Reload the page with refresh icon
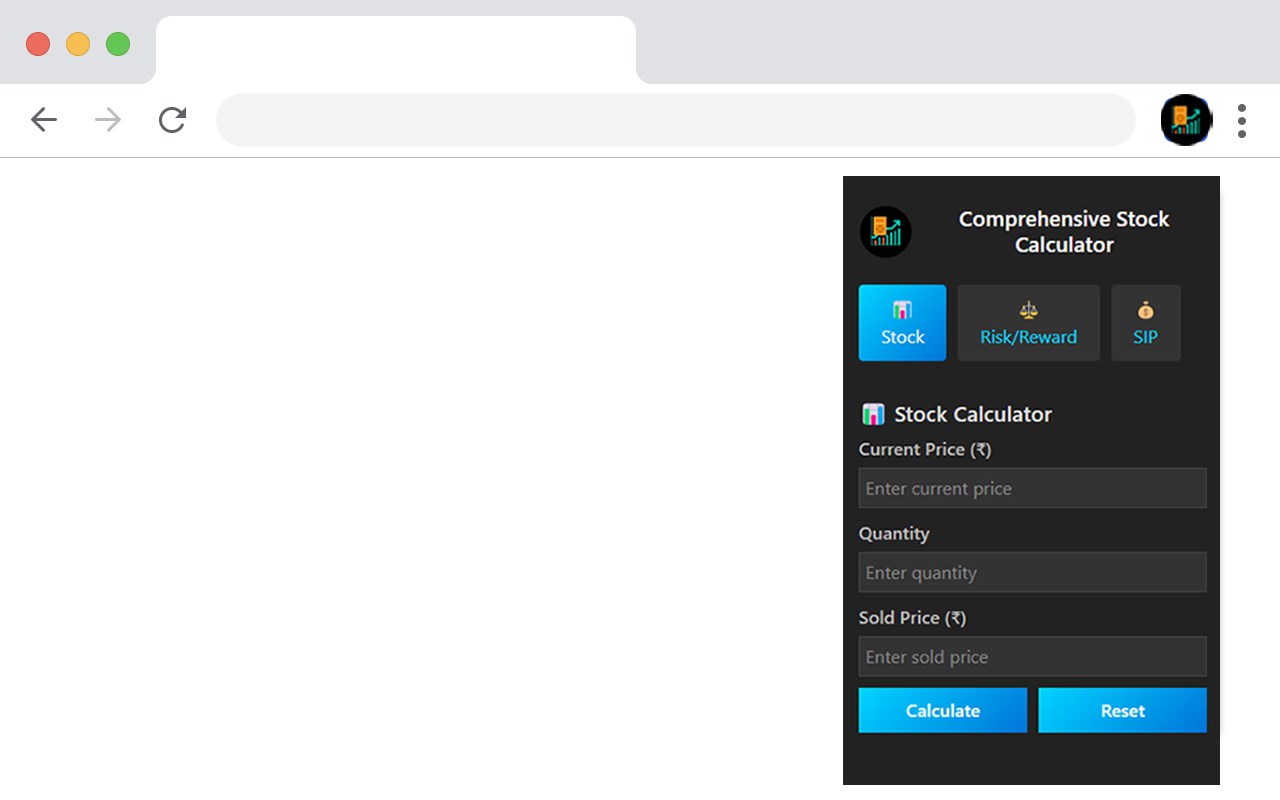 [x=172, y=120]
